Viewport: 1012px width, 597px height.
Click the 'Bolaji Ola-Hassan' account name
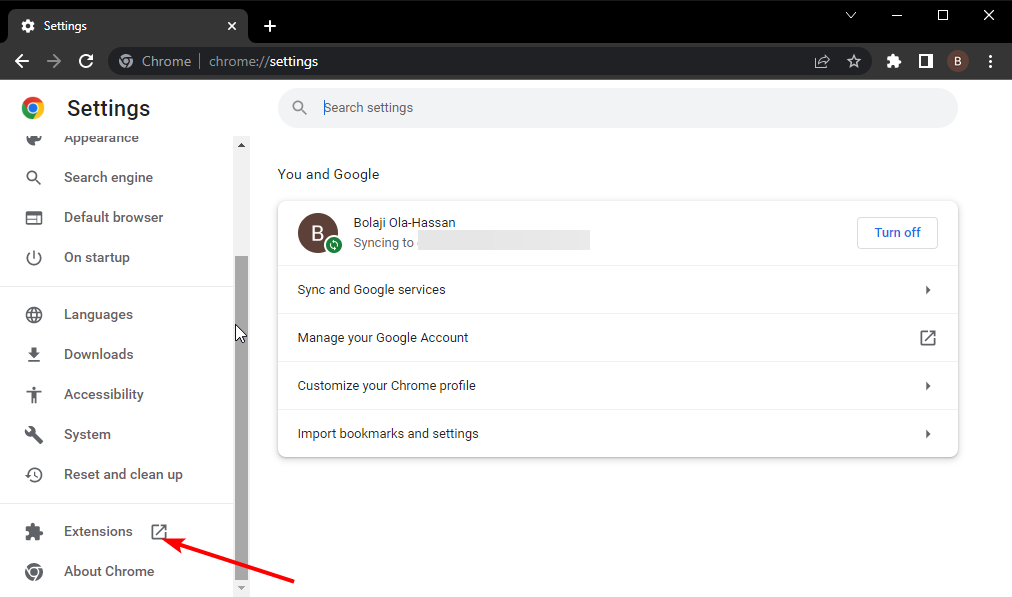pyautogui.click(x=404, y=223)
